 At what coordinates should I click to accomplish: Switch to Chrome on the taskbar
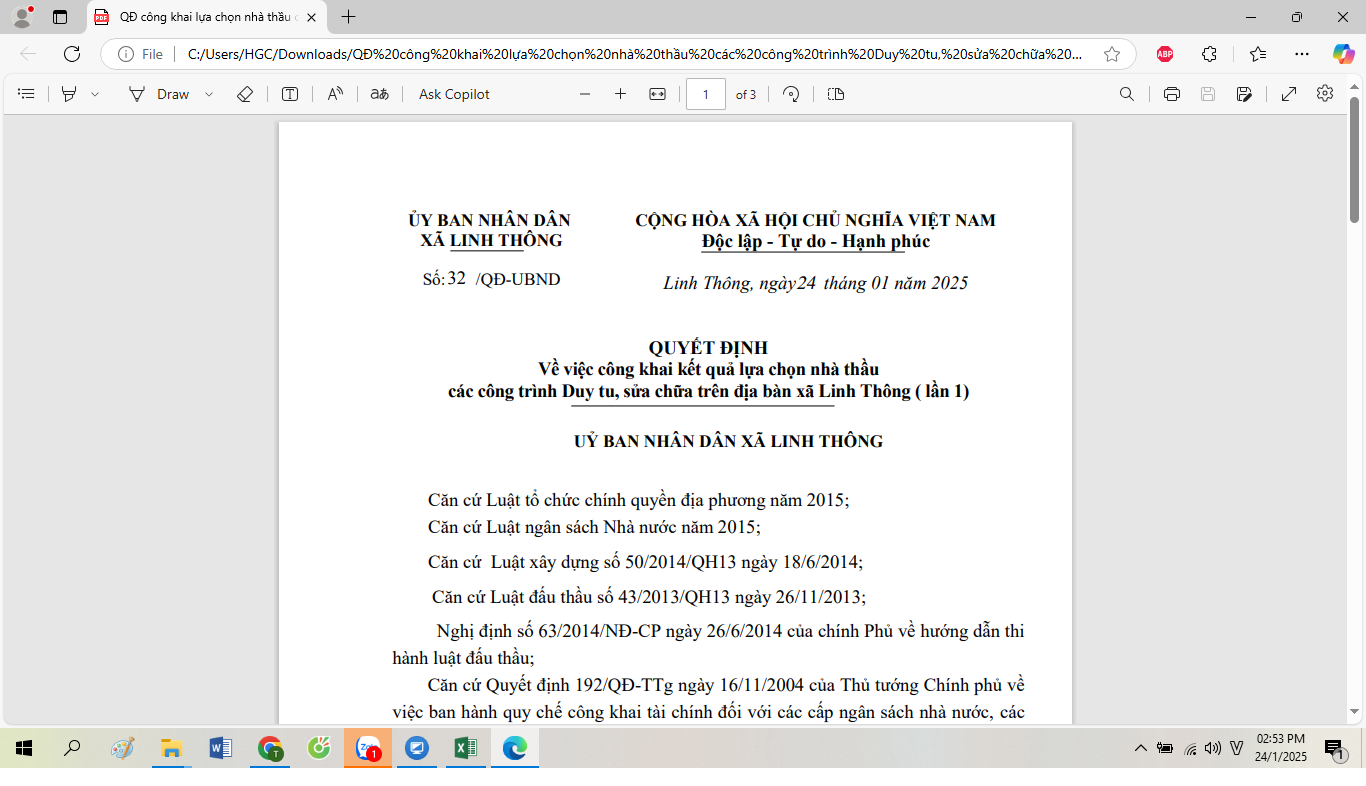270,748
